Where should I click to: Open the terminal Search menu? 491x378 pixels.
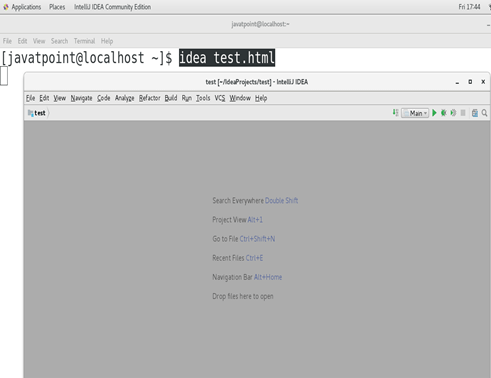pyautogui.click(x=59, y=41)
